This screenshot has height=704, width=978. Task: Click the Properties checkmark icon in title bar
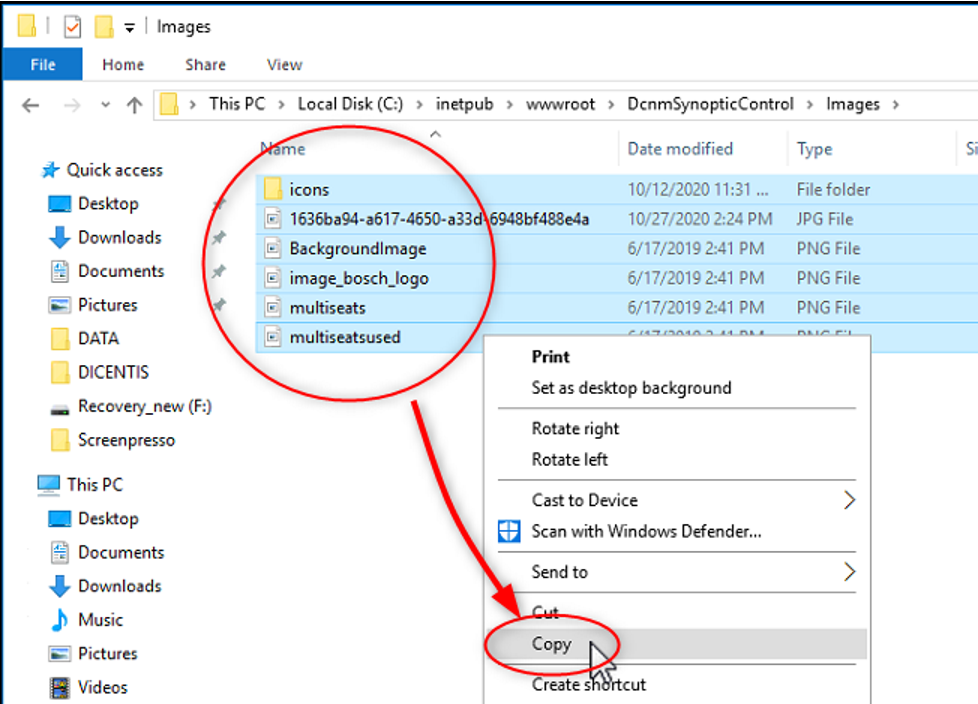[72, 27]
